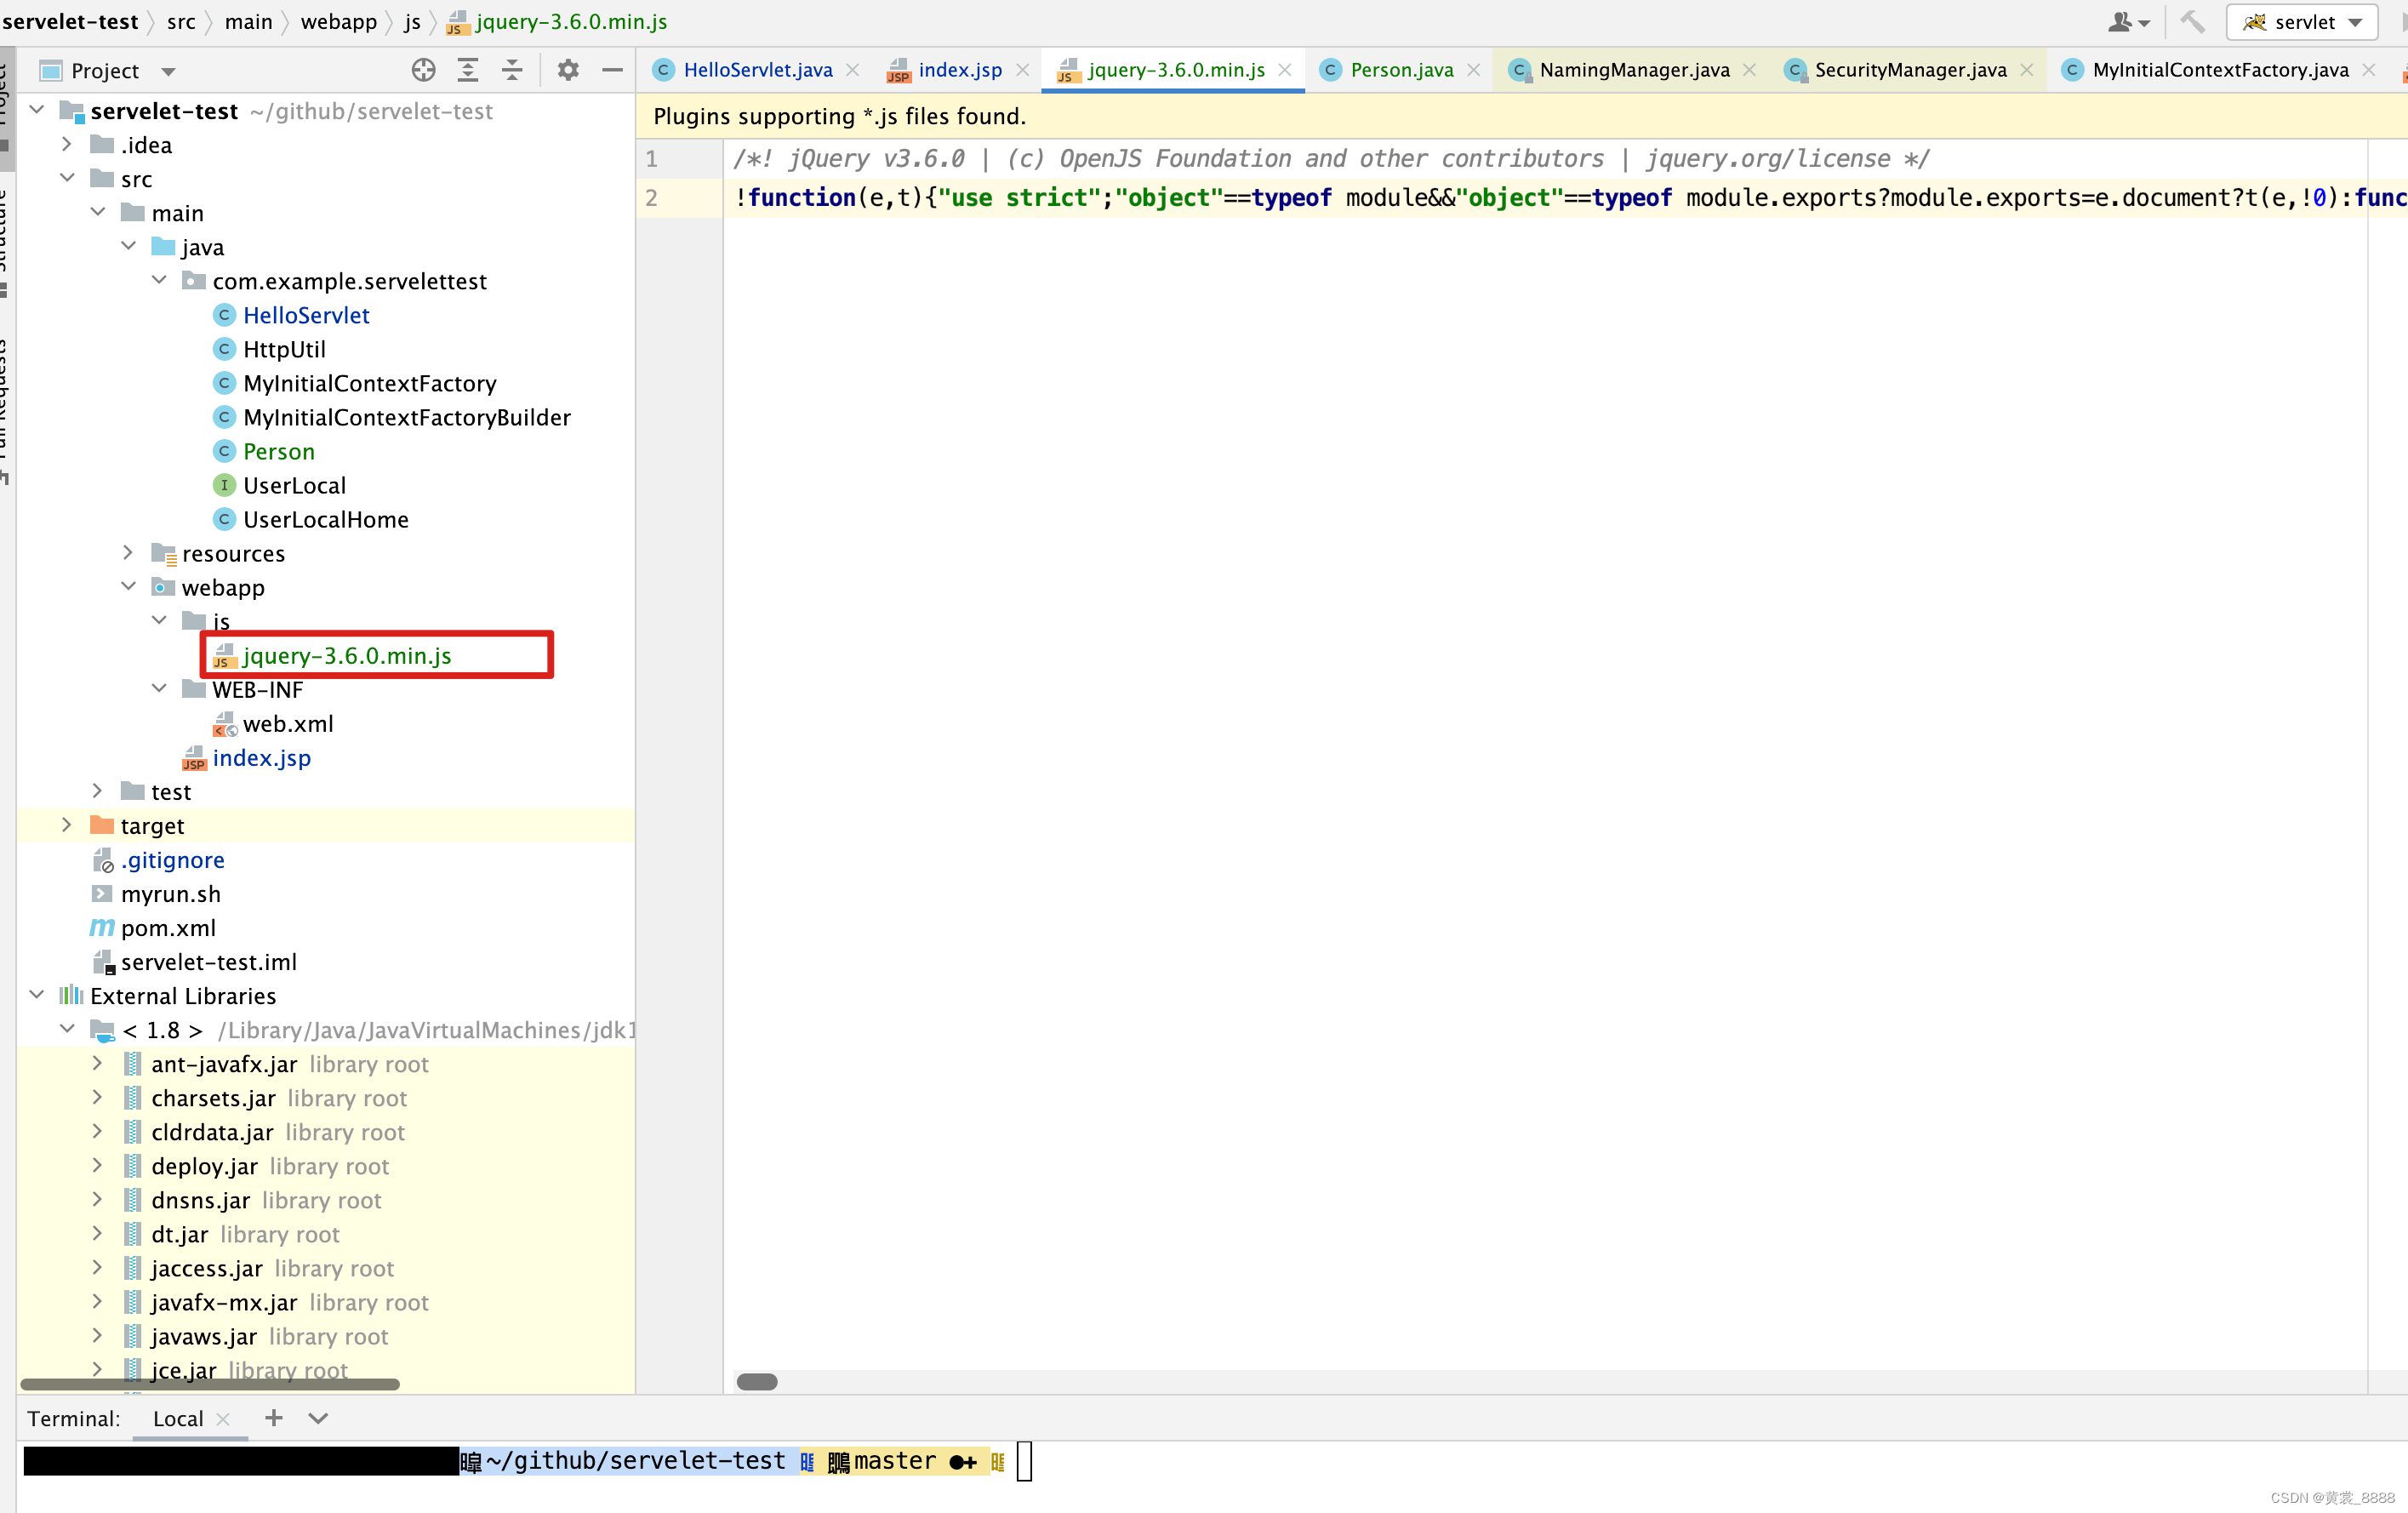2408x1513 pixels.
Task: Click 'webapp' in the breadcrumb path
Action: (x=339, y=21)
